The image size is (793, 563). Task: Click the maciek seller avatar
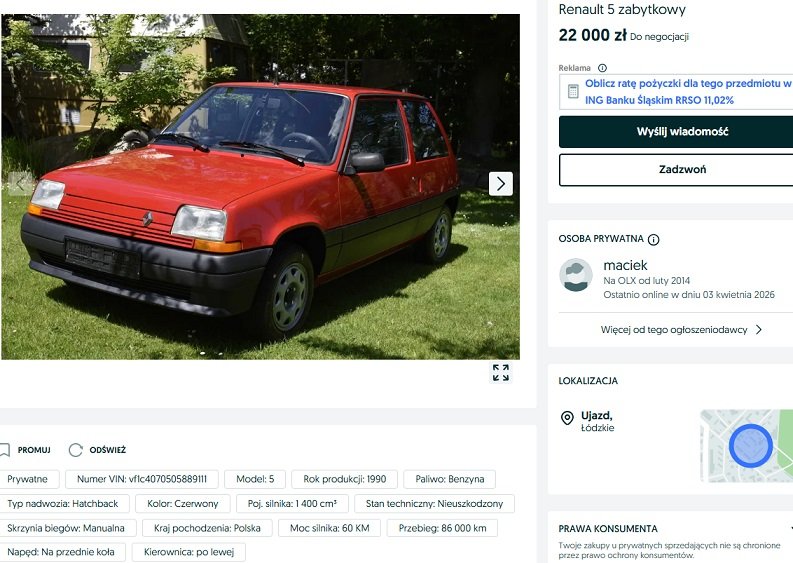coord(576,275)
